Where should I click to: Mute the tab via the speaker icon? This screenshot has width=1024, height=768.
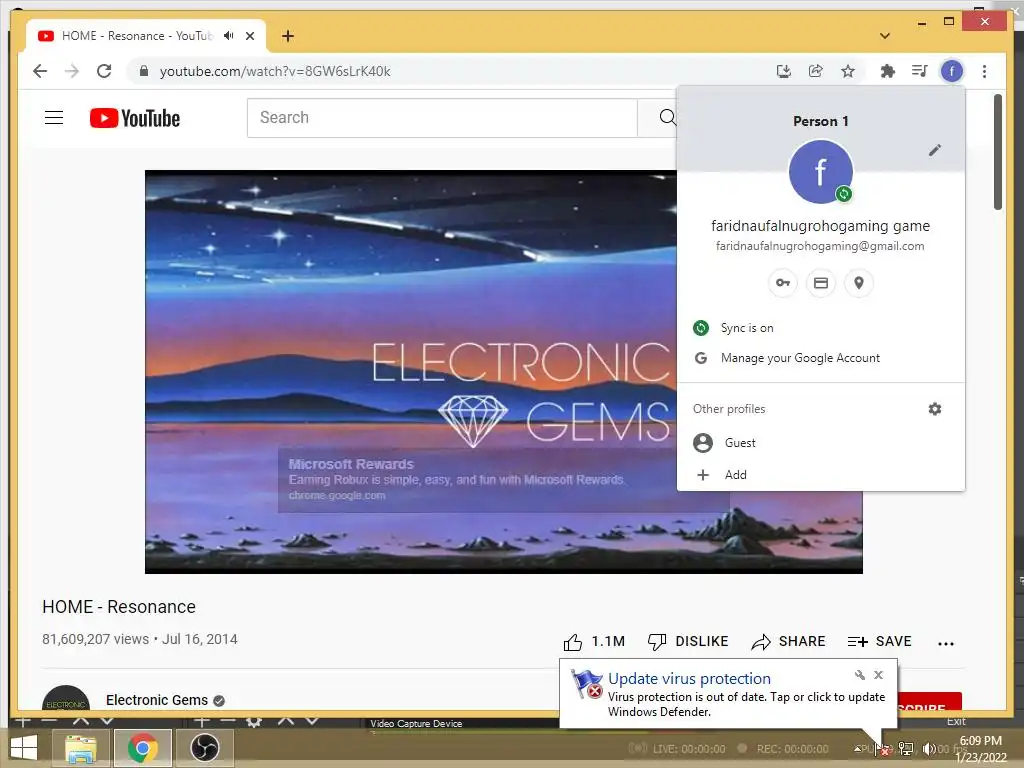tap(228, 36)
